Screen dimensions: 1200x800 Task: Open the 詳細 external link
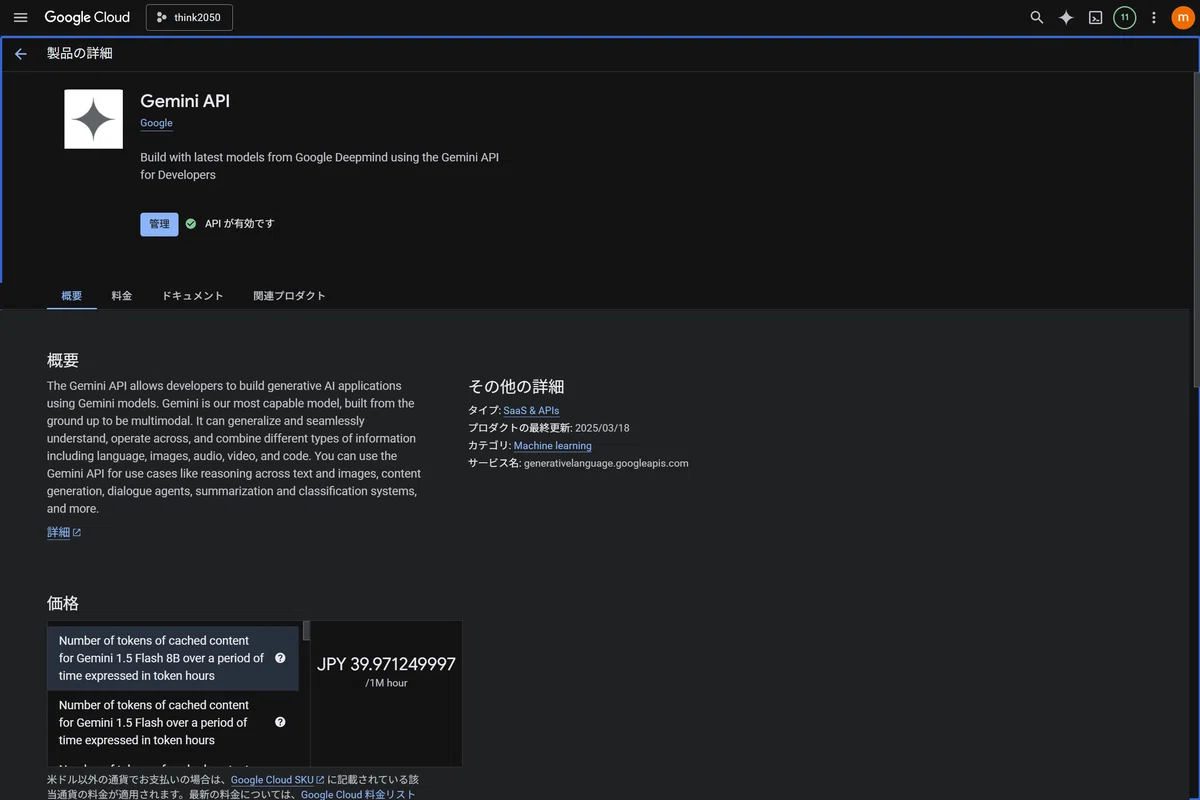pyautogui.click(x=64, y=533)
